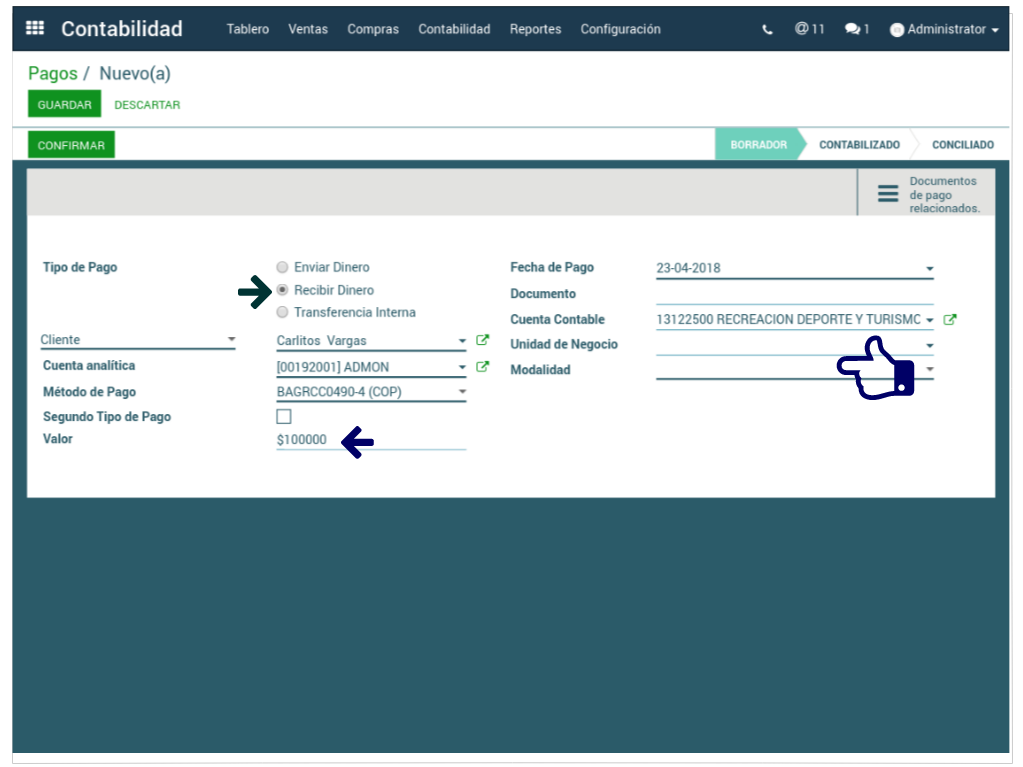Open the apps grid menu icon
The width and height of the screenshot is (1023, 767).
[35, 29]
